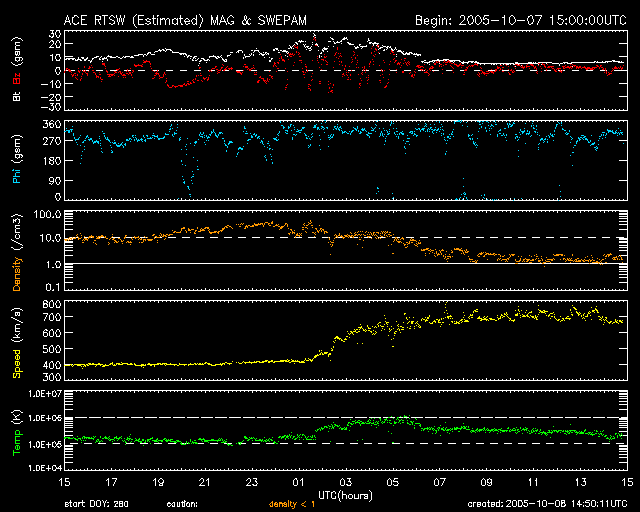640x512 pixels.
Task: Select the '500' tick on the Speed axis
Action: click(52, 349)
